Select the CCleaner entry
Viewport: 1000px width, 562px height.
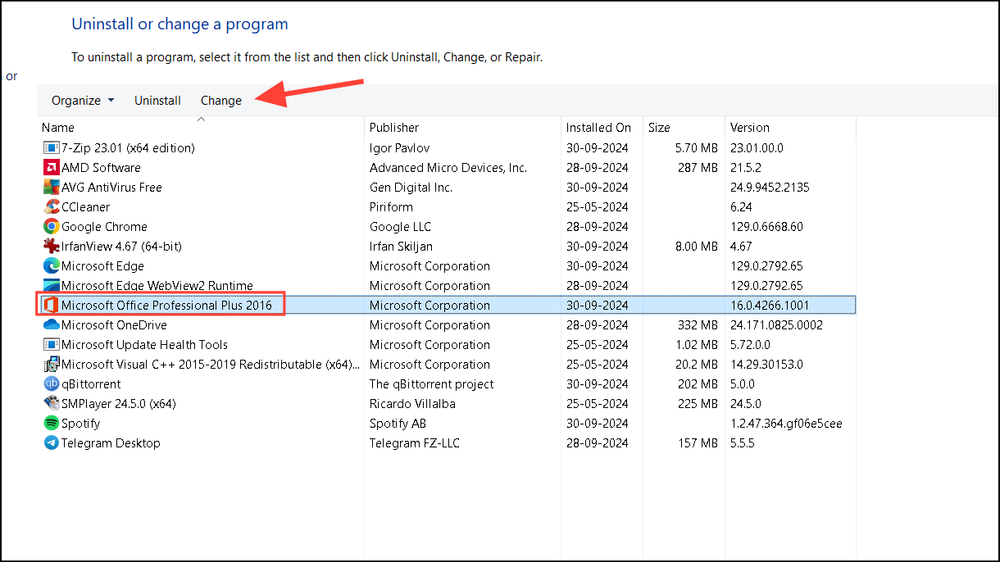(x=85, y=207)
